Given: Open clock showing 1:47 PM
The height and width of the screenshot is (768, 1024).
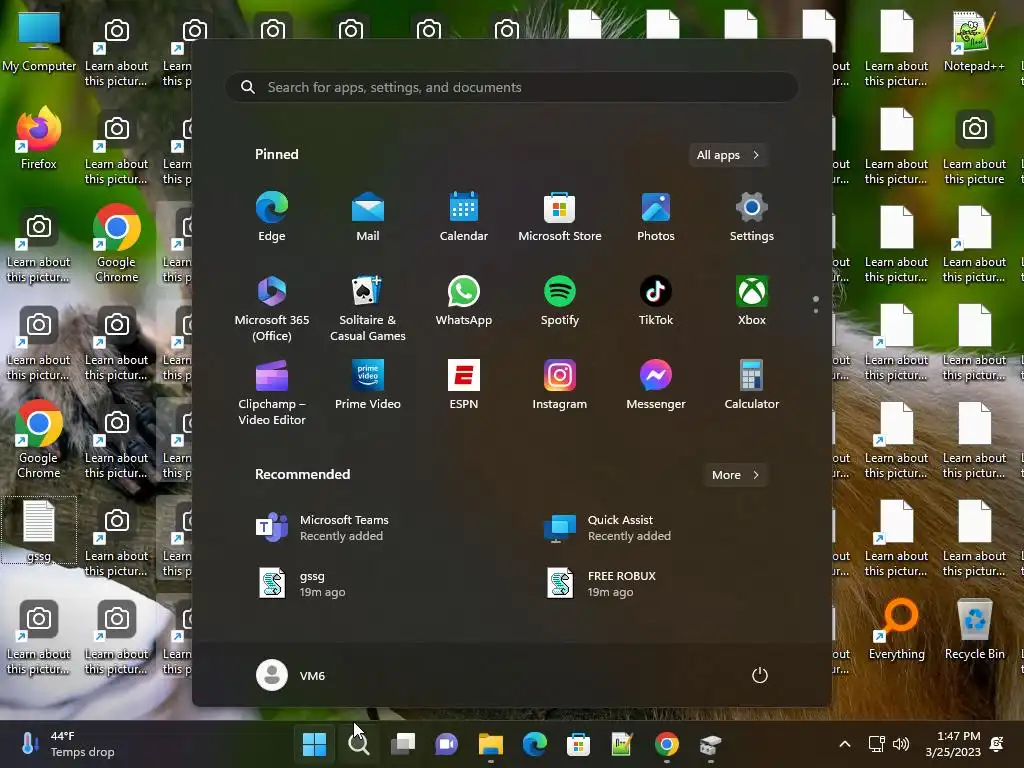Looking at the screenshot, I should coord(953,744).
